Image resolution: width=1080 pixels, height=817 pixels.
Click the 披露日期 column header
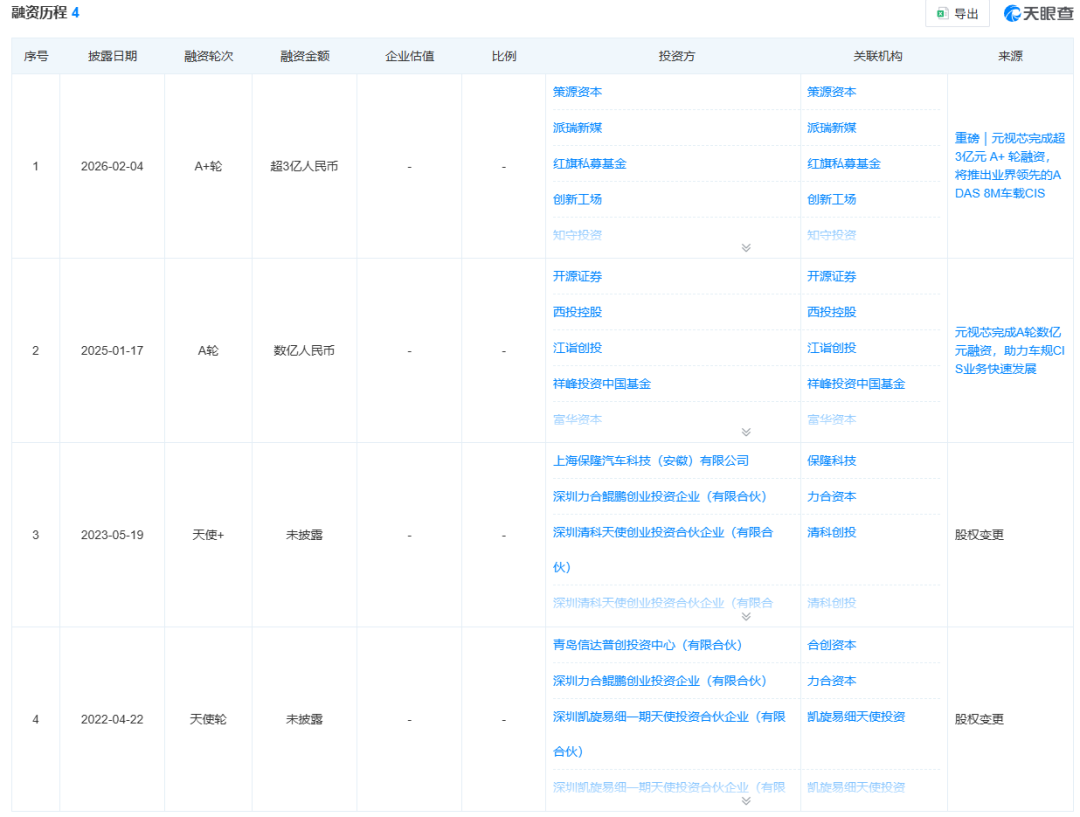pyautogui.click(x=112, y=56)
